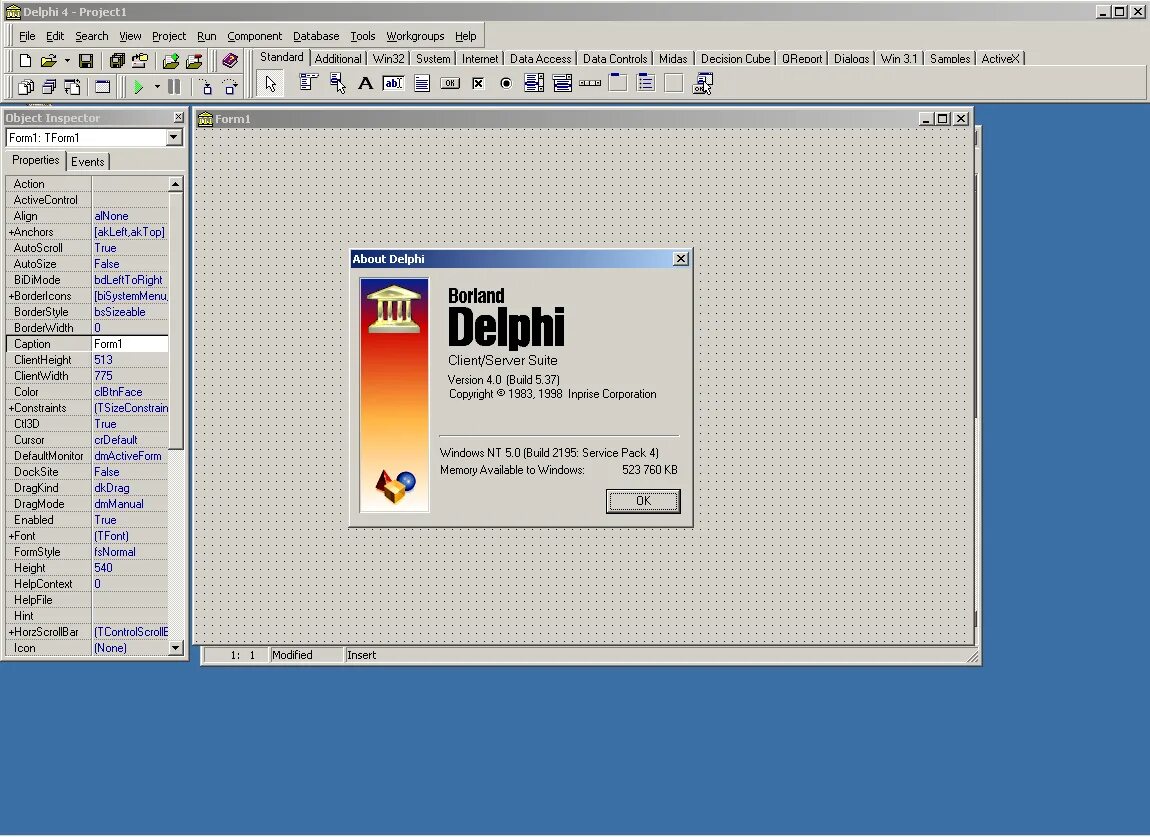Select the RadioGroup component icon

[646, 83]
